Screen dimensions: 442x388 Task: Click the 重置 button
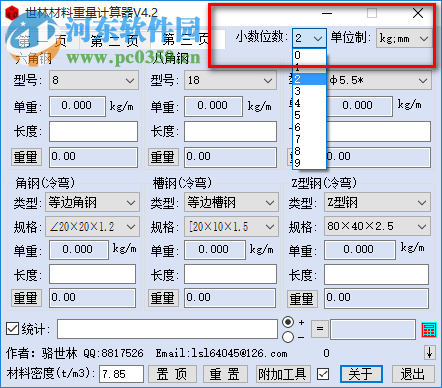click(x=225, y=374)
